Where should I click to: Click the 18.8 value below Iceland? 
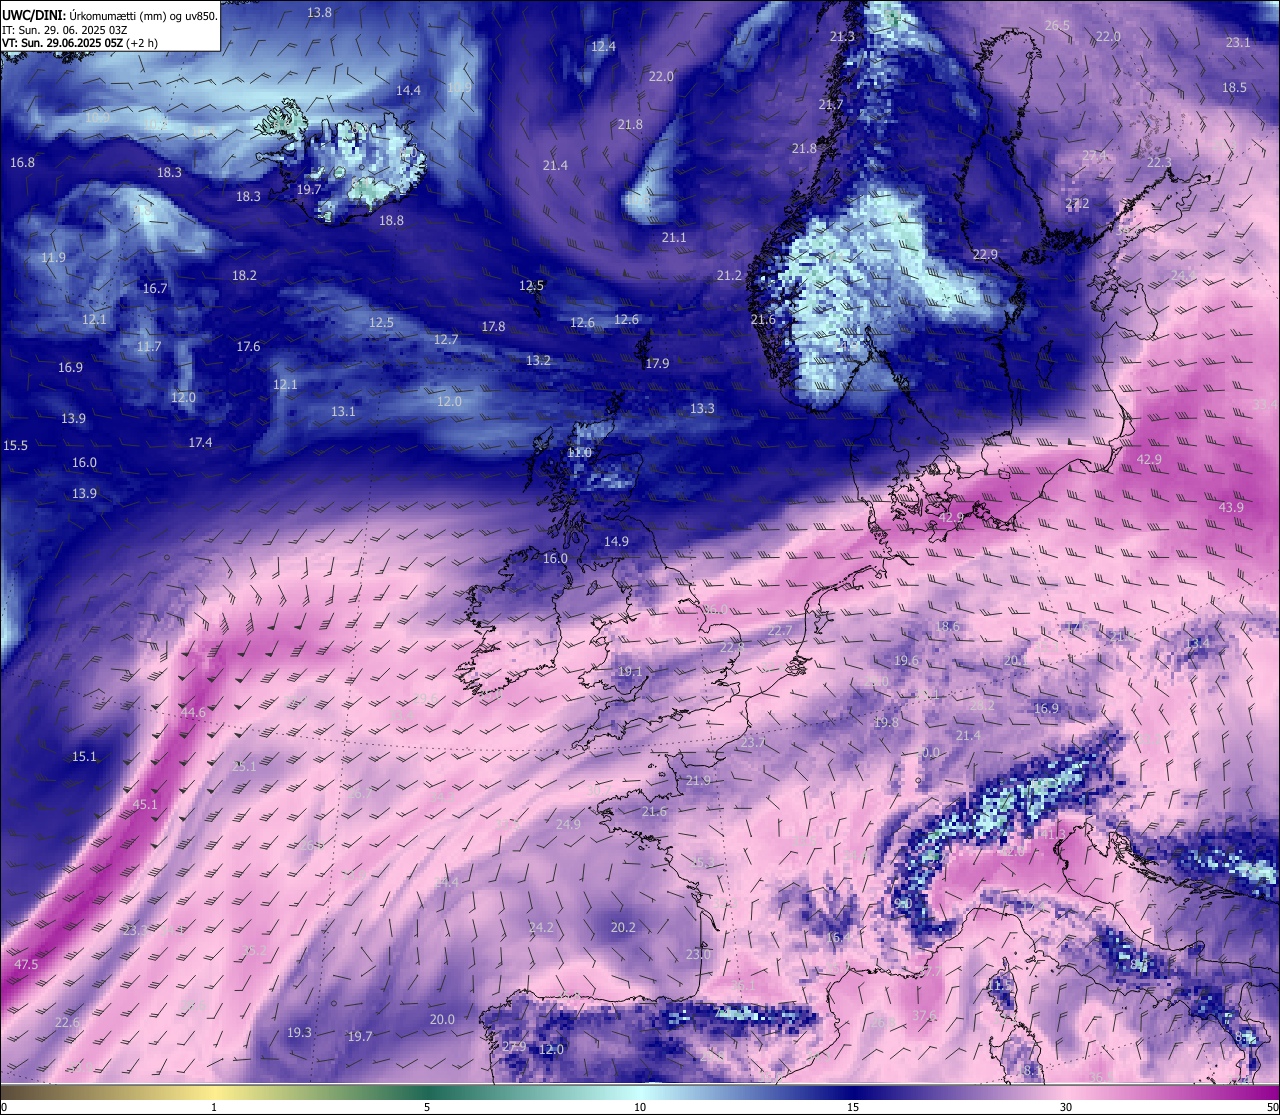tap(391, 221)
